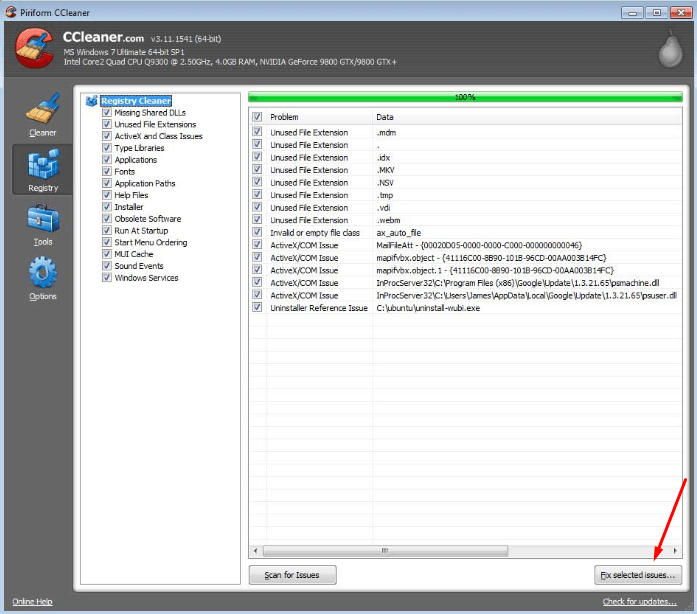The width and height of the screenshot is (697, 614).
Task: Select the psuser.dll InProcServer32 row
Action: [465, 295]
